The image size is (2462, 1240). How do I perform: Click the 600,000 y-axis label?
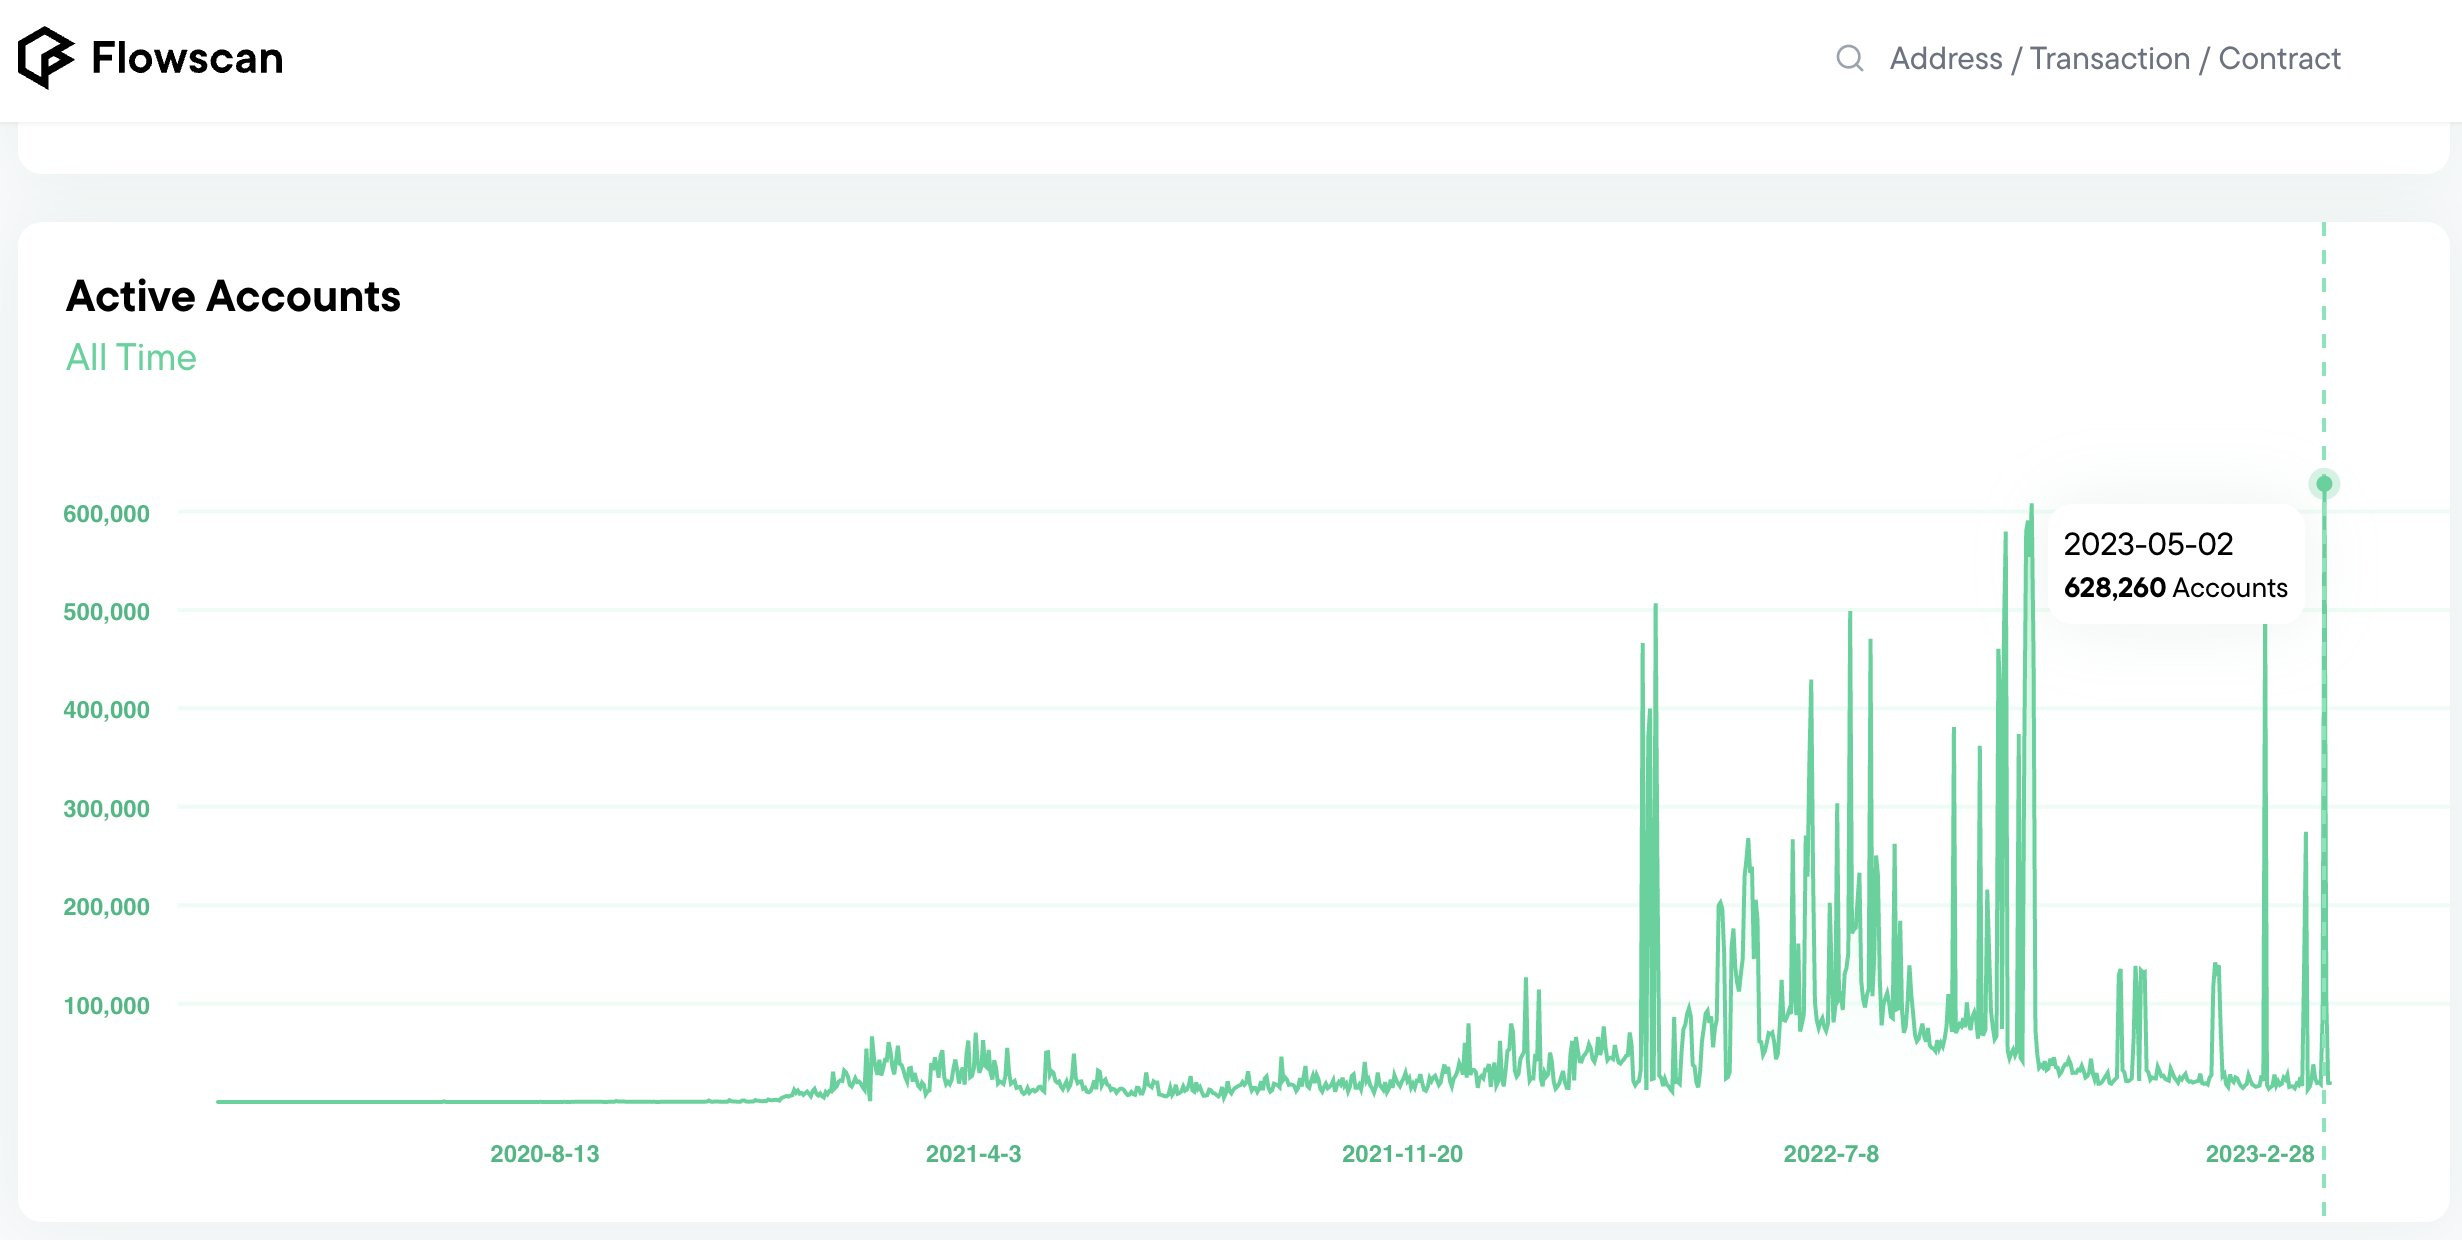click(x=106, y=513)
